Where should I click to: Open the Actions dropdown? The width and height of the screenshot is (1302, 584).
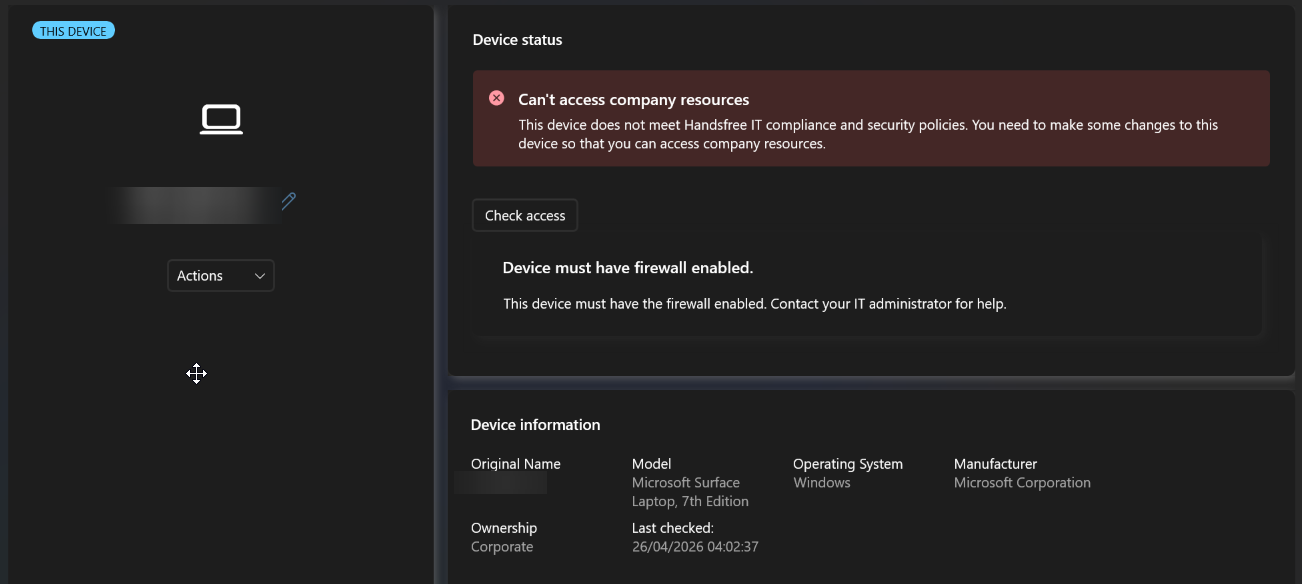(x=220, y=276)
